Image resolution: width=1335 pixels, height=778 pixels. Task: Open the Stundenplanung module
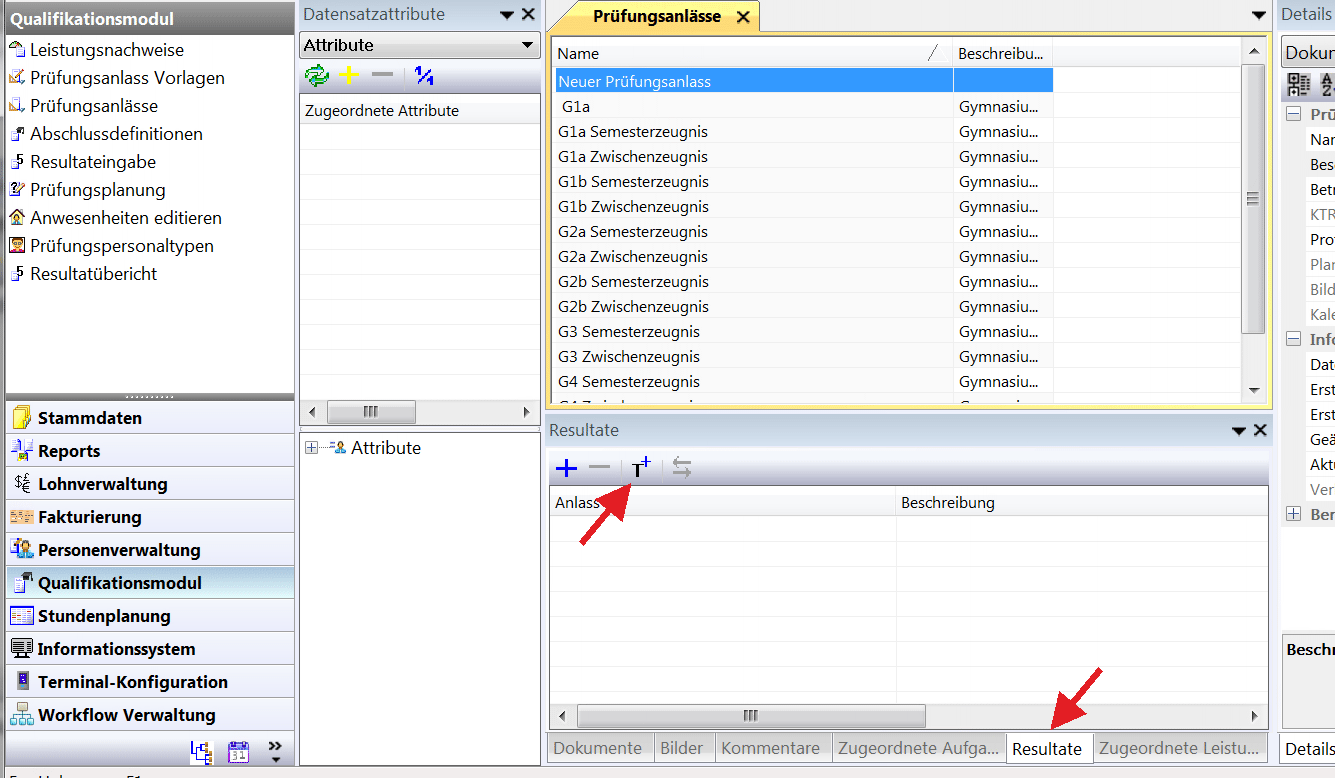(x=104, y=616)
